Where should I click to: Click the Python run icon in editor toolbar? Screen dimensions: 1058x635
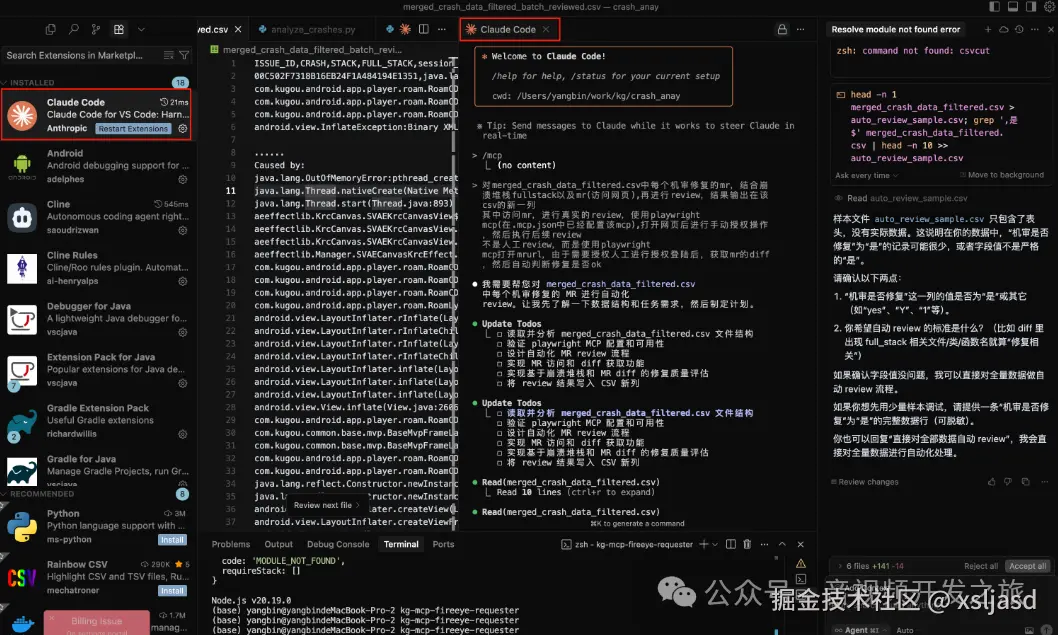coord(390,29)
